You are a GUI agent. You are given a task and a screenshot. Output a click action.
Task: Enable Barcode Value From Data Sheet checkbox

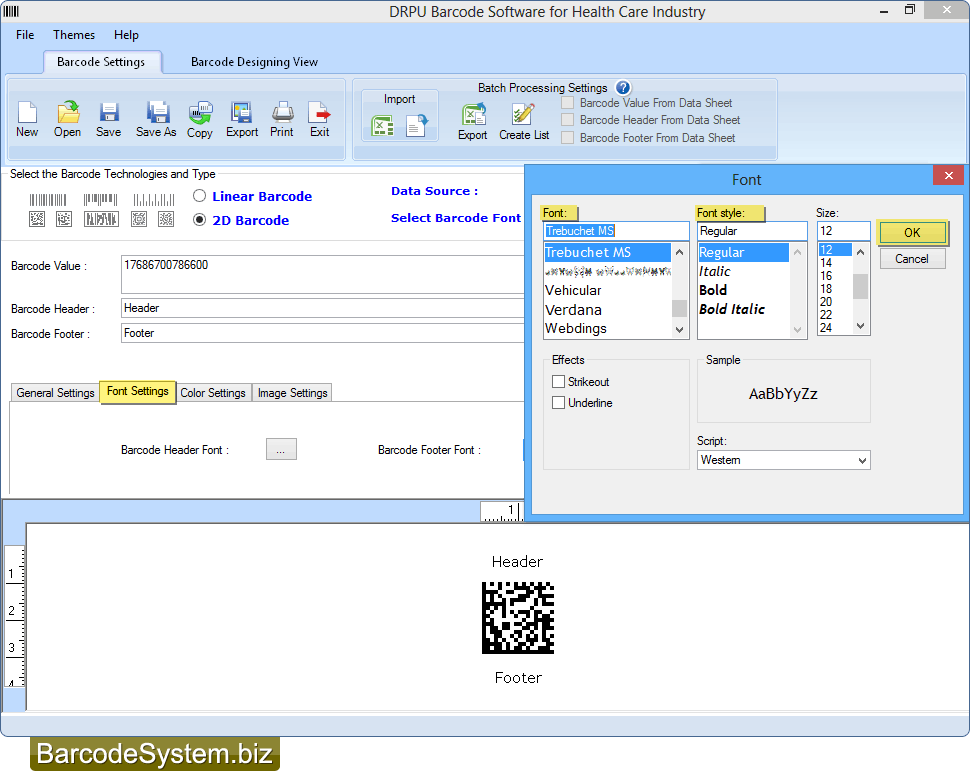[x=567, y=103]
